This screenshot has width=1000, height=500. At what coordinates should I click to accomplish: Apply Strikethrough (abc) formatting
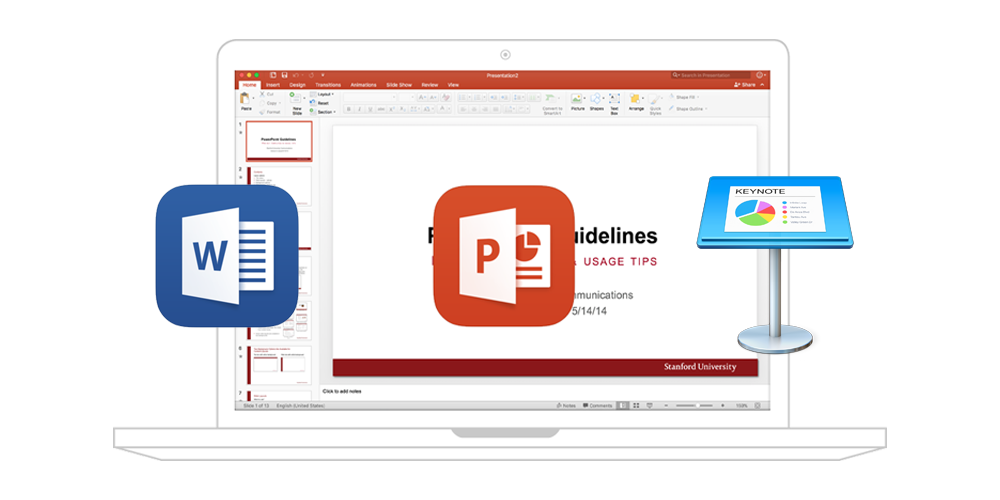click(x=381, y=109)
